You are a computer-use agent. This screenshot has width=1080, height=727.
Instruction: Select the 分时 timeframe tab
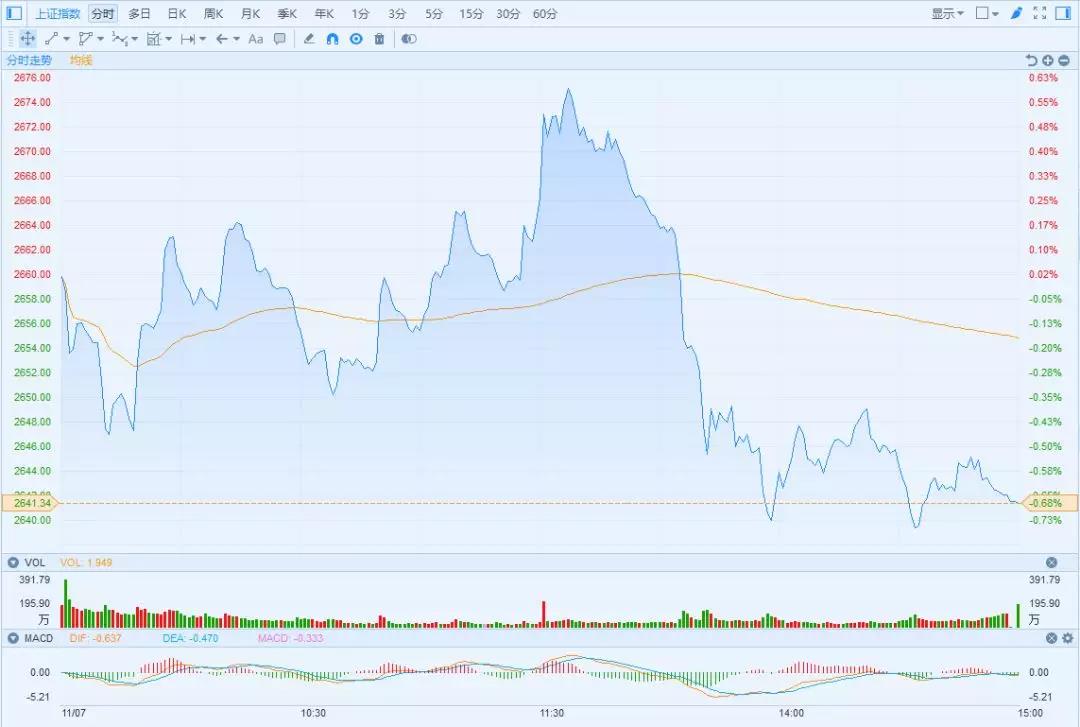coord(103,13)
